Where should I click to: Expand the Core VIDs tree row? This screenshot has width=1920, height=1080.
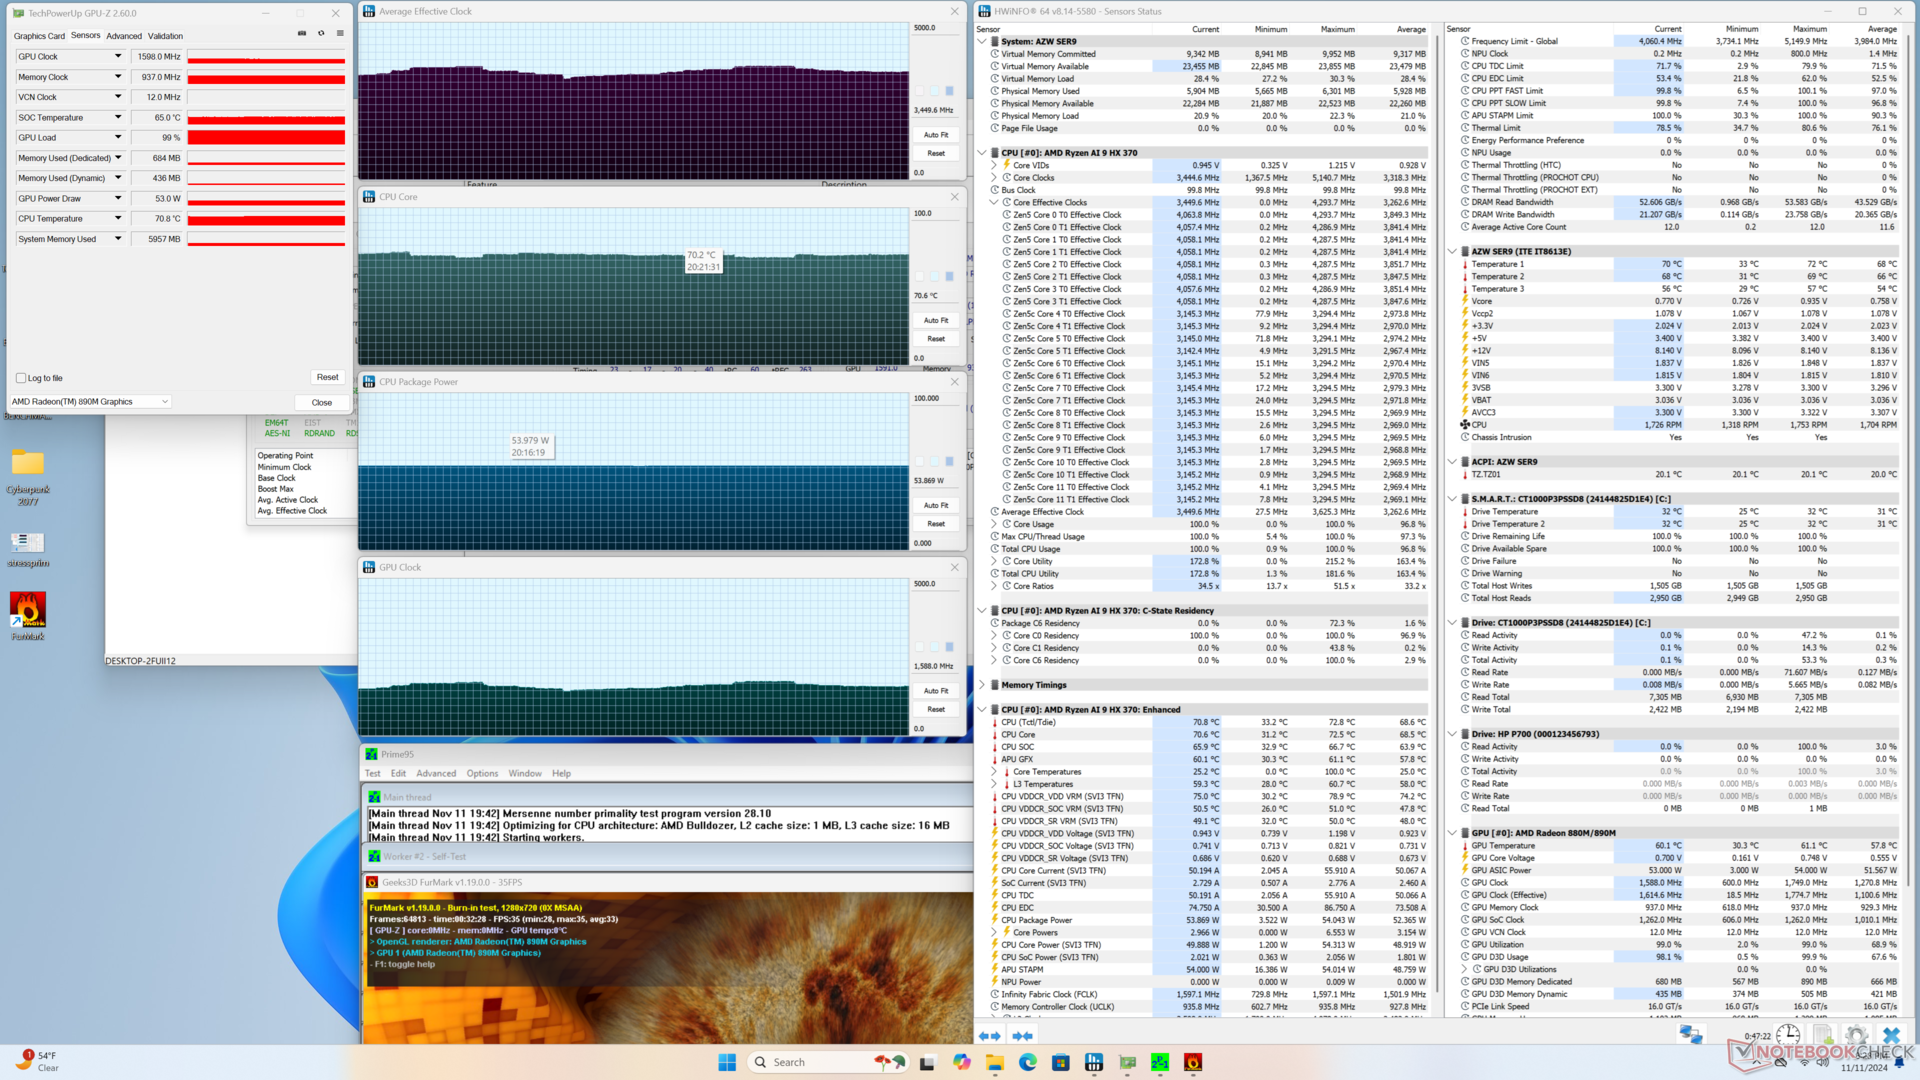point(994,165)
